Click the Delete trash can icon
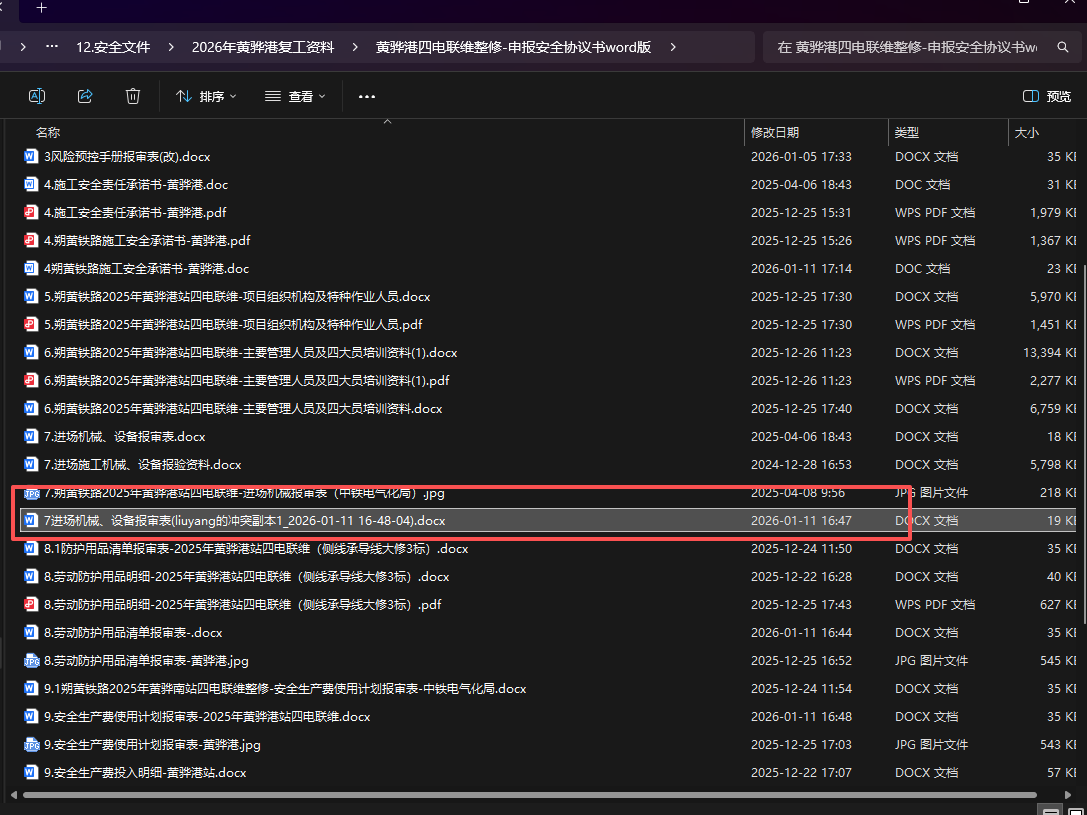Viewport: 1087px width, 815px height. [x=133, y=96]
